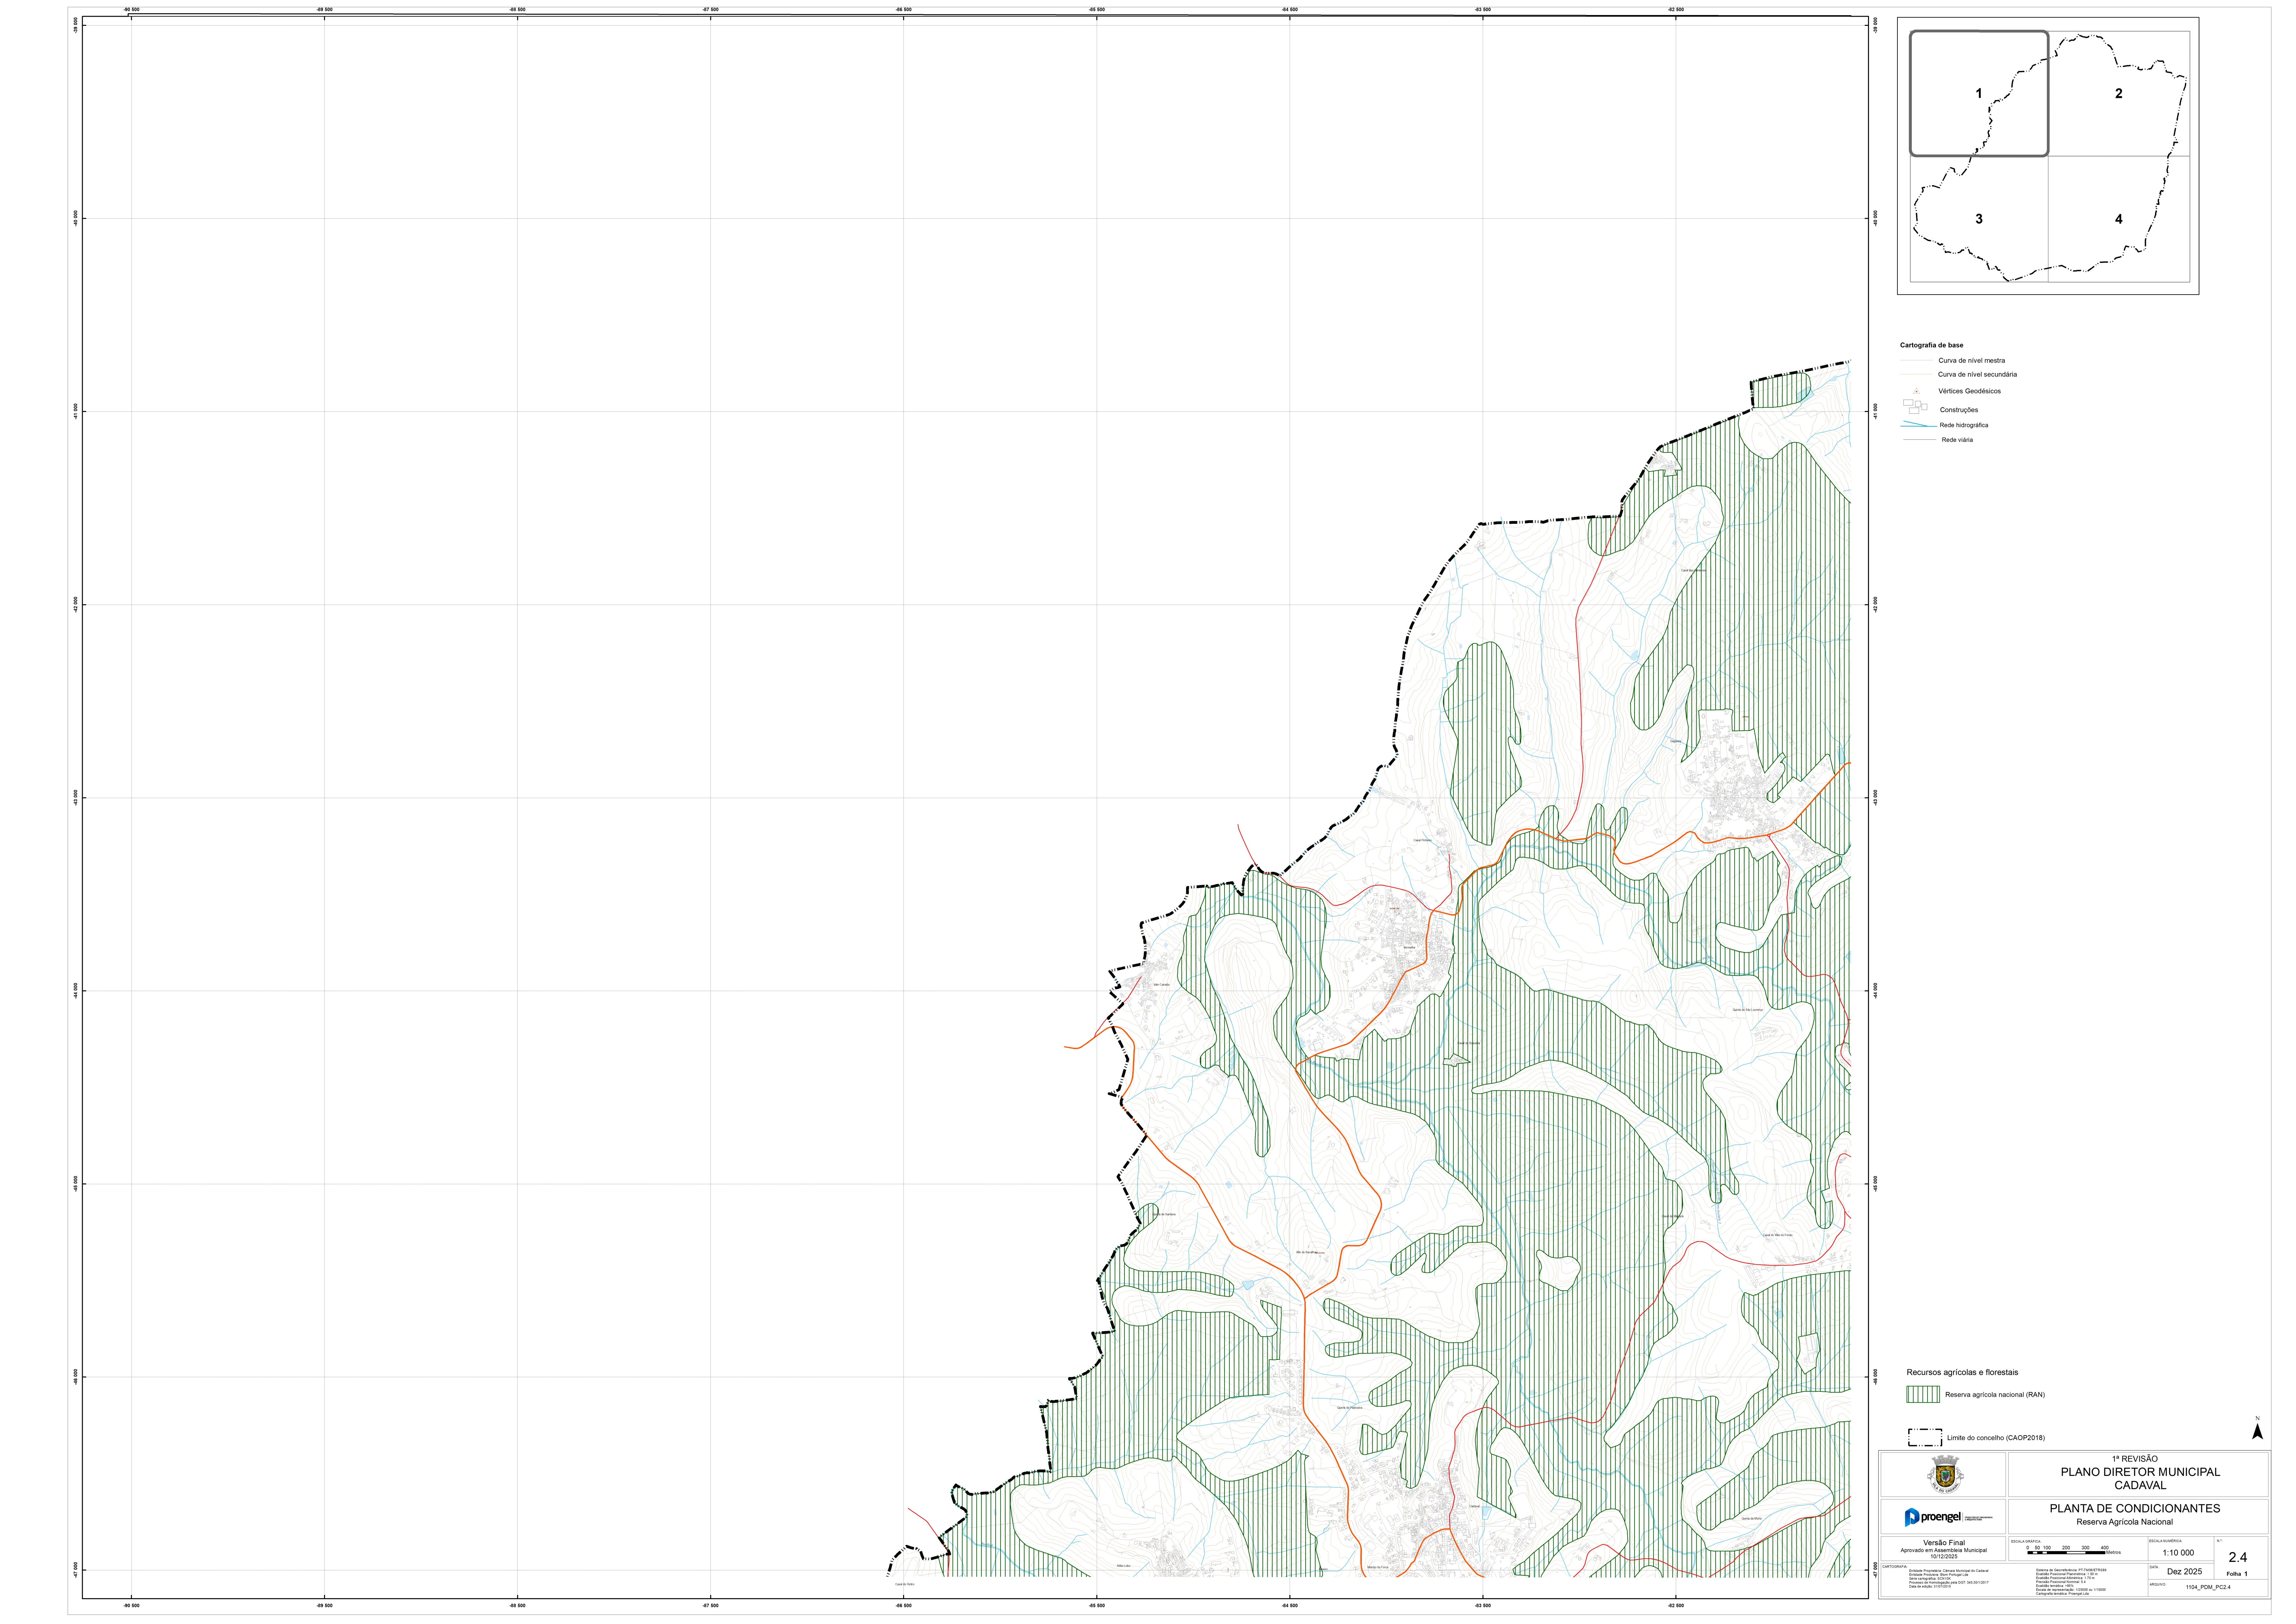This screenshot has height=1624, width=2296.
Task: Click the 'Rede viária' legend label
Action: pyautogui.click(x=1957, y=440)
